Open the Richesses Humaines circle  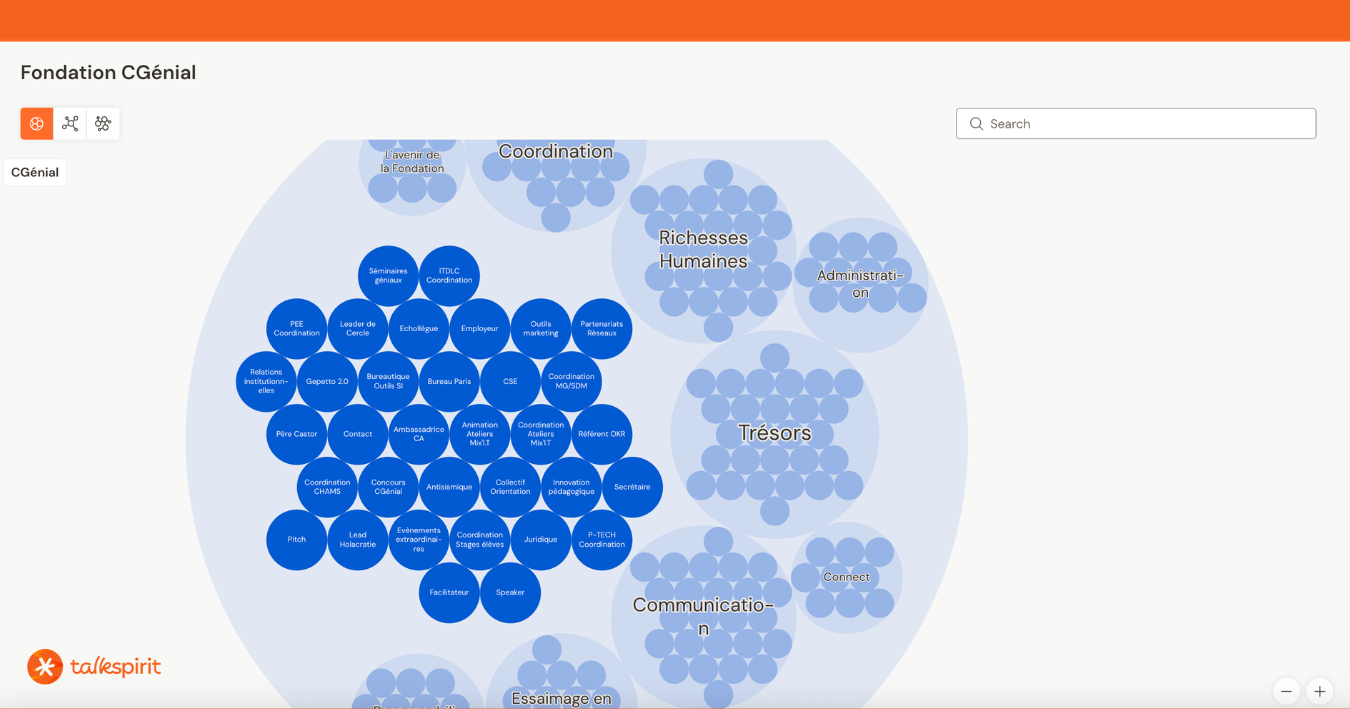(703, 250)
